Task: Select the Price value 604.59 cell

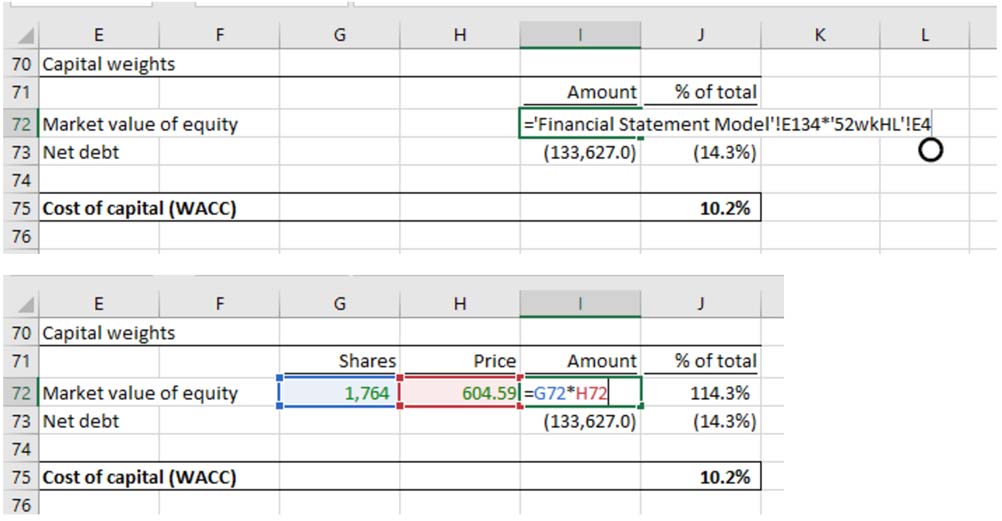Action: click(x=459, y=393)
